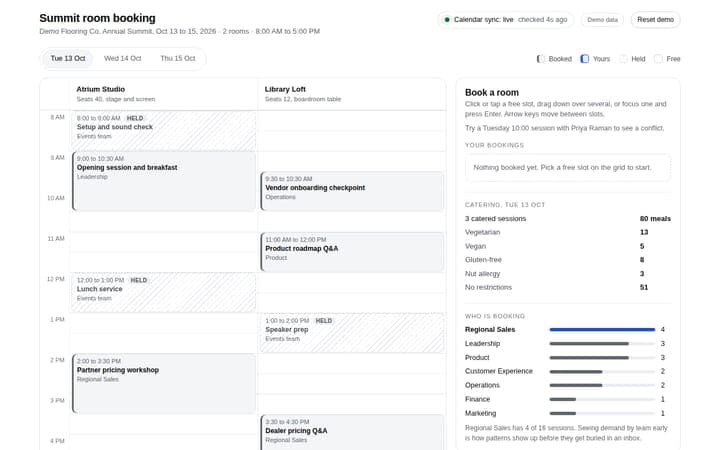Screen dimensions: 720x450
Task: Click the Nut allergy count row
Action: pyautogui.click(x=568, y=274)
